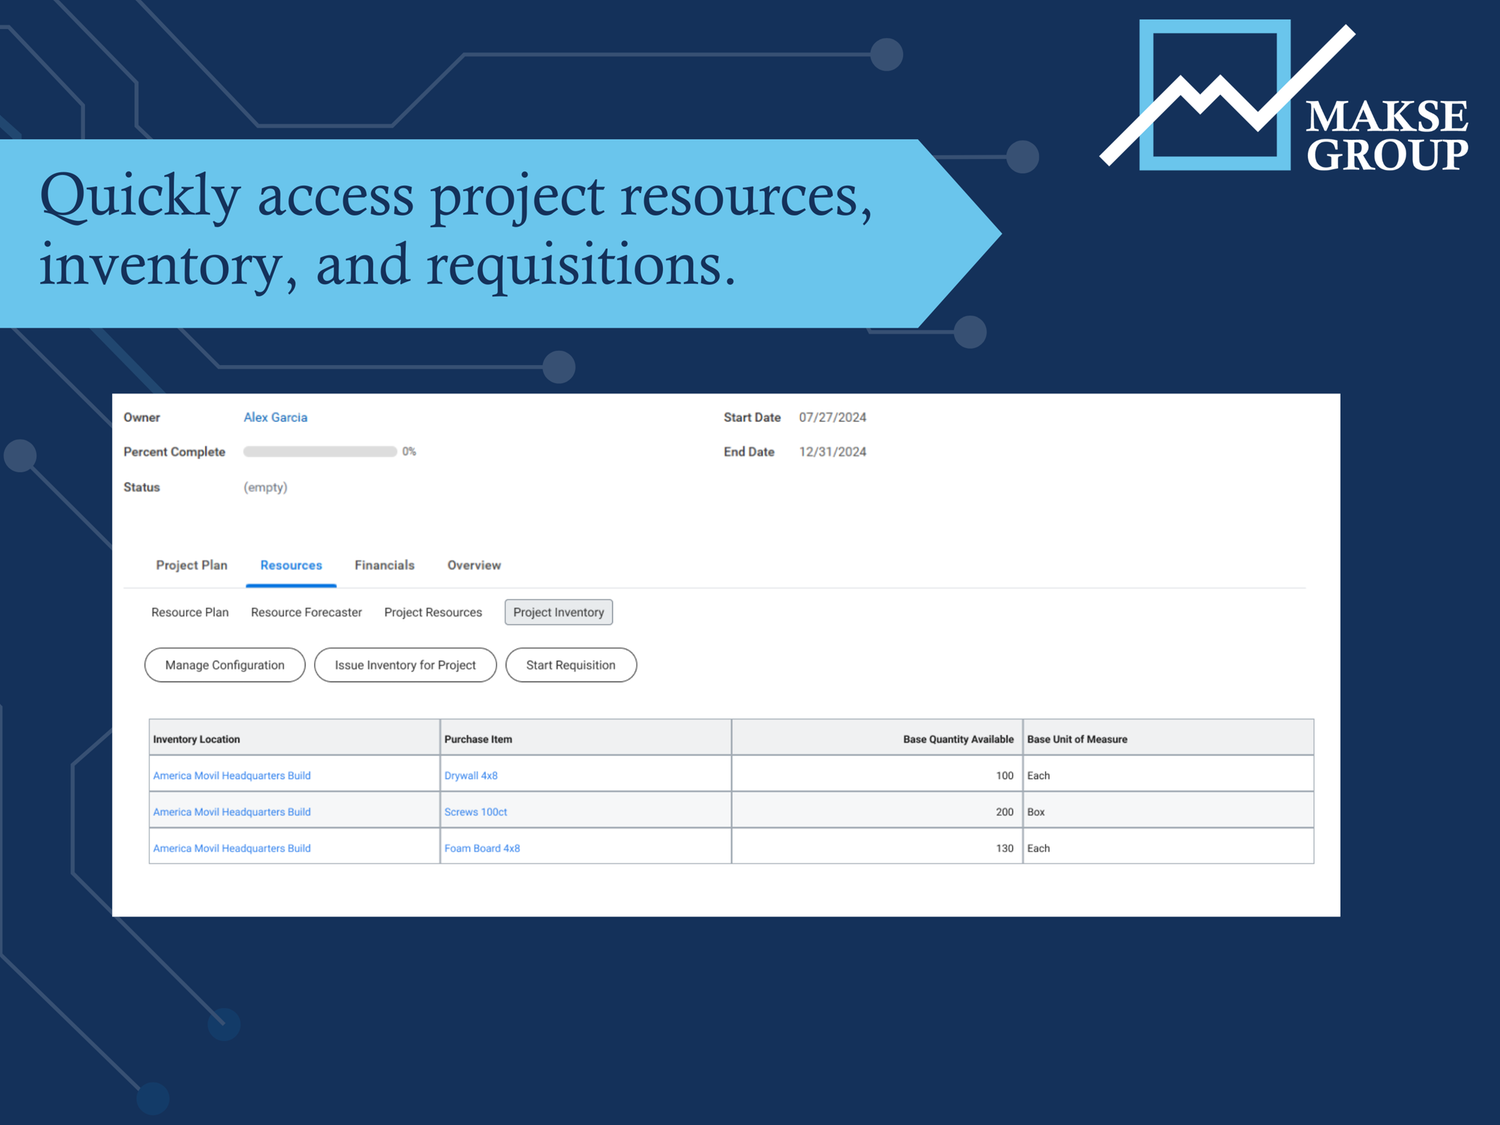The width and height of the screenshot is (1500, 1125).
Task: Open the Foam Board 4x8 purchase item link
Action: (482, 848)
